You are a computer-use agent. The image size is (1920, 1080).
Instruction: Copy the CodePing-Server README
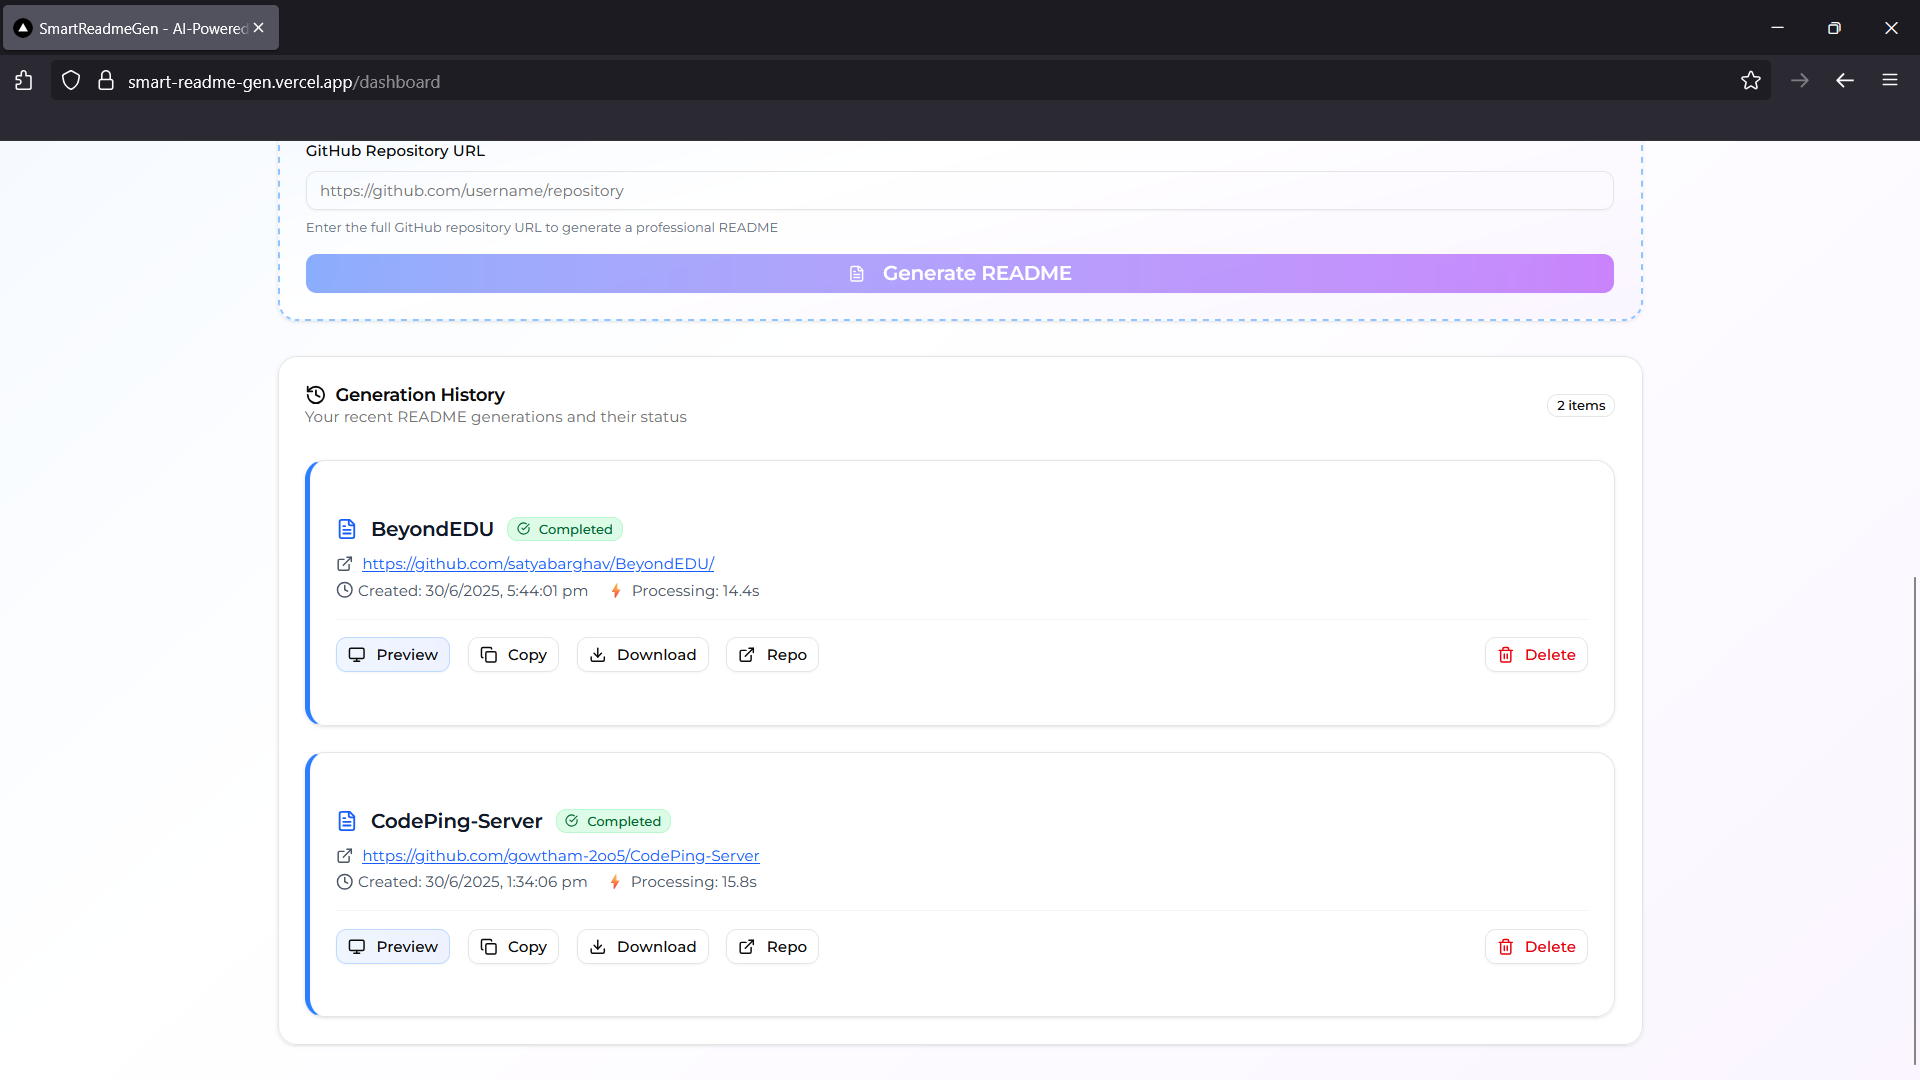513,947
